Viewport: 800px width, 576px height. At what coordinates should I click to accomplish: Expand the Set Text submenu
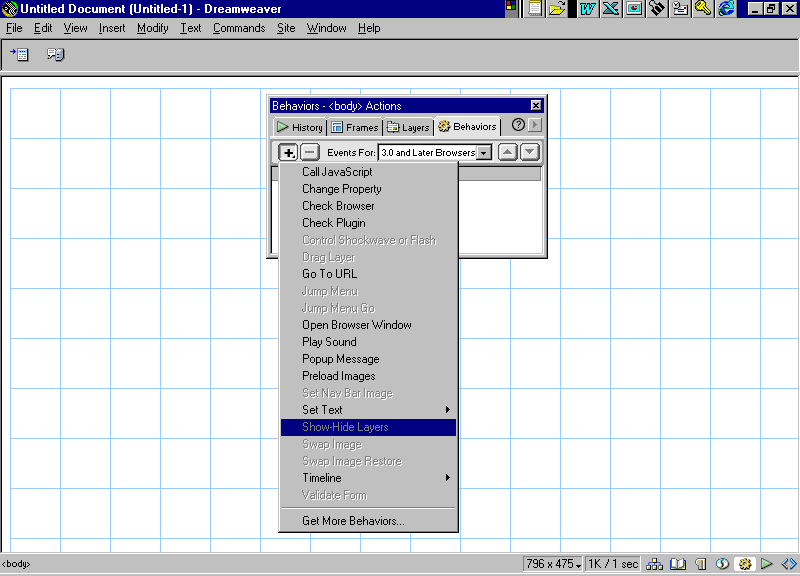368,410
